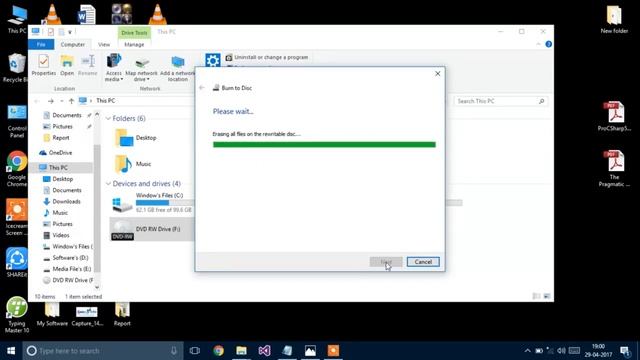640x360 pixels.
Task: Switch to the View ribbon tab
Action: (104, 44)
